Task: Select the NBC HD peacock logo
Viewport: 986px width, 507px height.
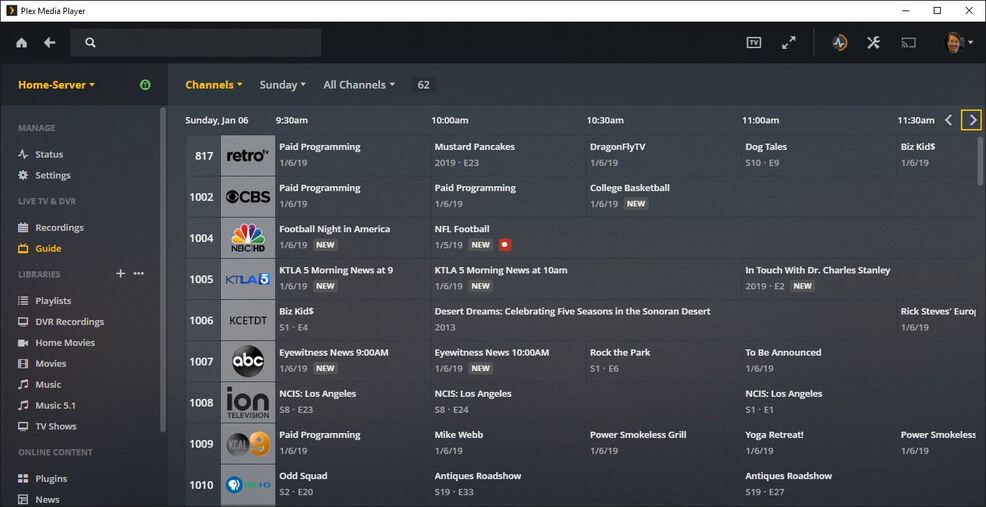Action: point(248,238)
